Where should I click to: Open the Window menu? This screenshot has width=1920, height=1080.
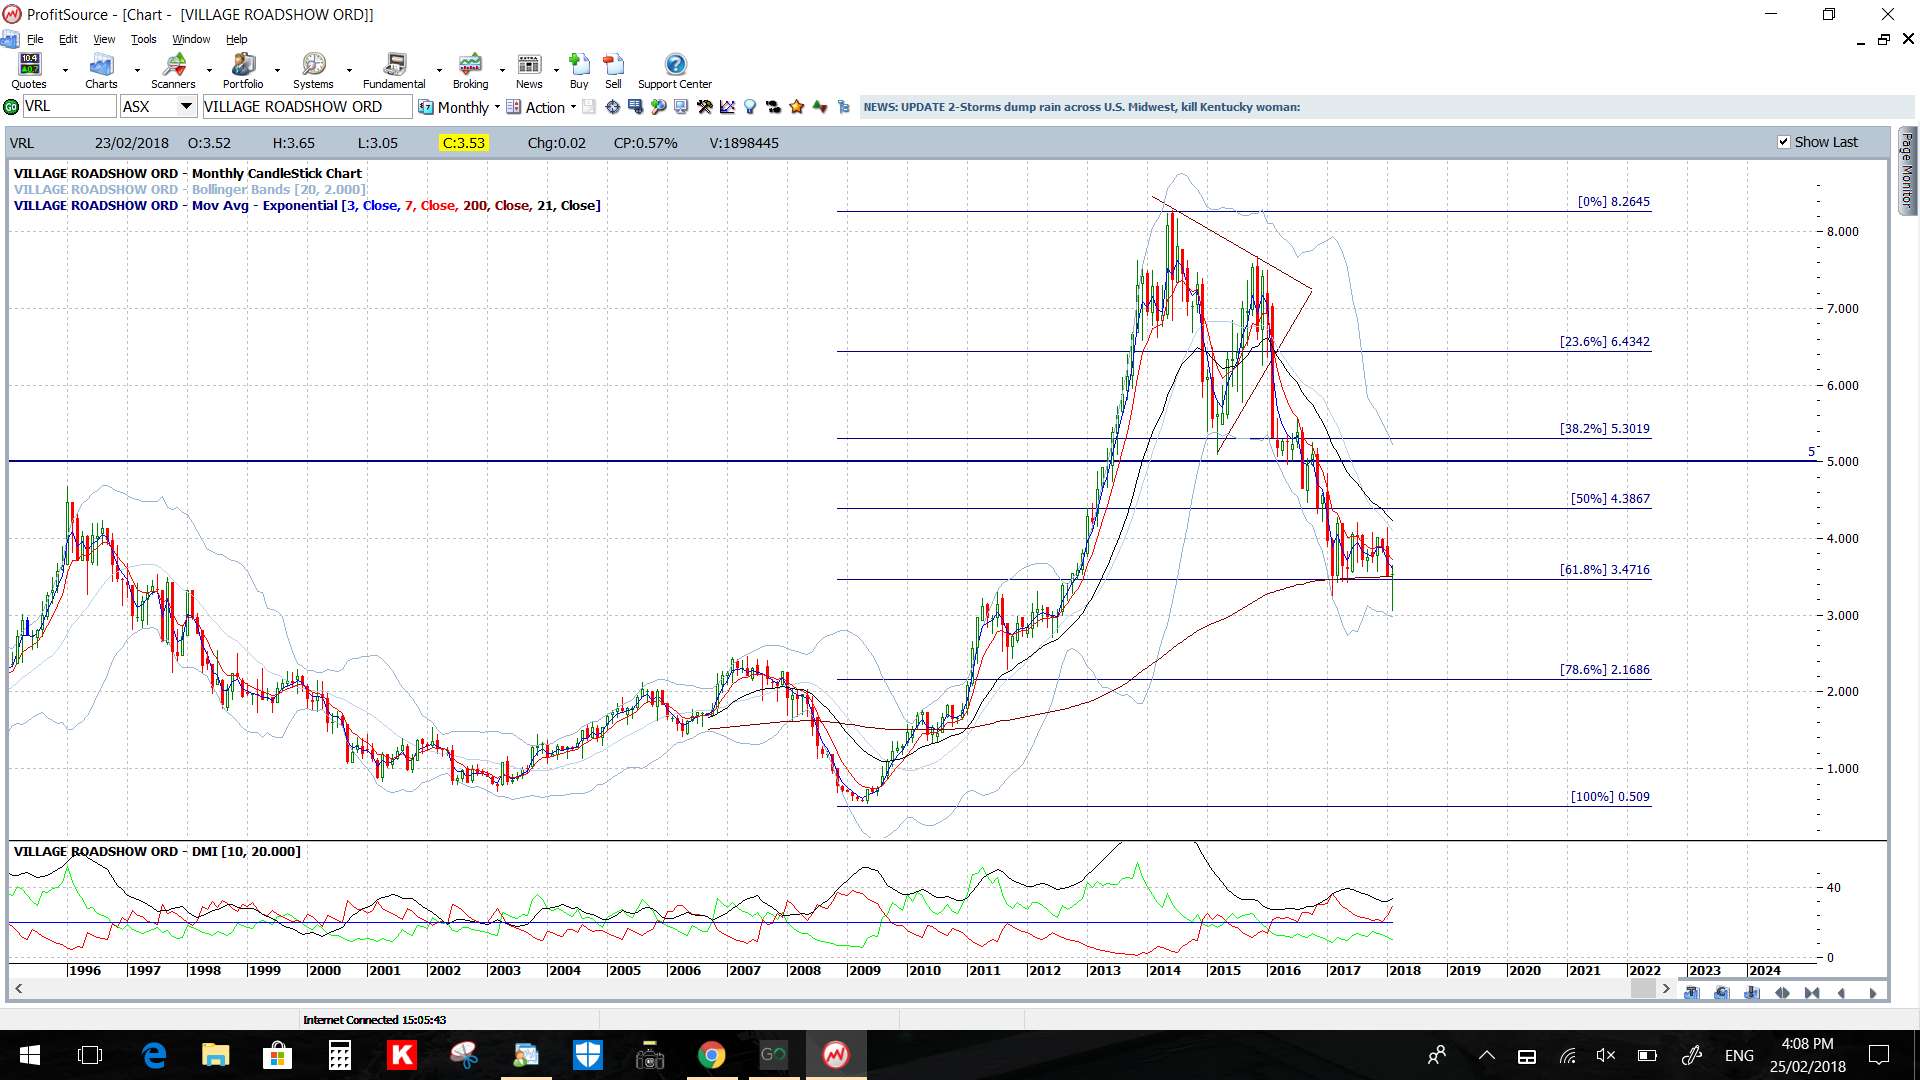coord(191,39)
